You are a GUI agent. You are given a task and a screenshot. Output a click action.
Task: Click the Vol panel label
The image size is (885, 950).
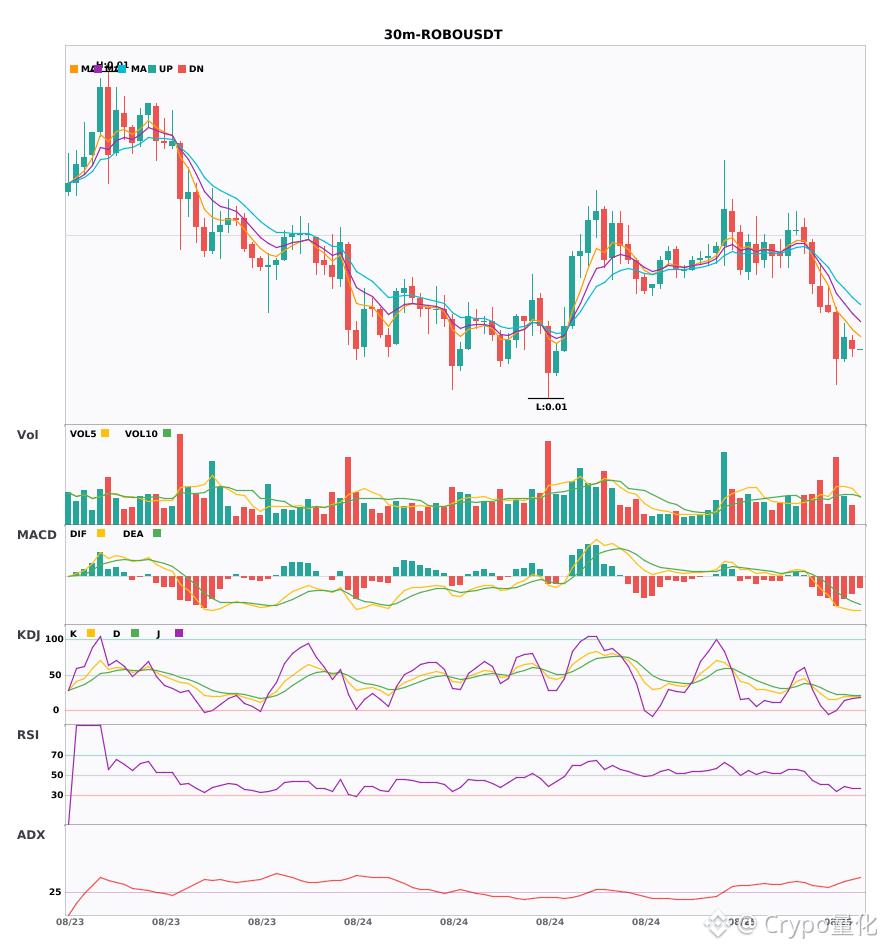click(28, 435)
